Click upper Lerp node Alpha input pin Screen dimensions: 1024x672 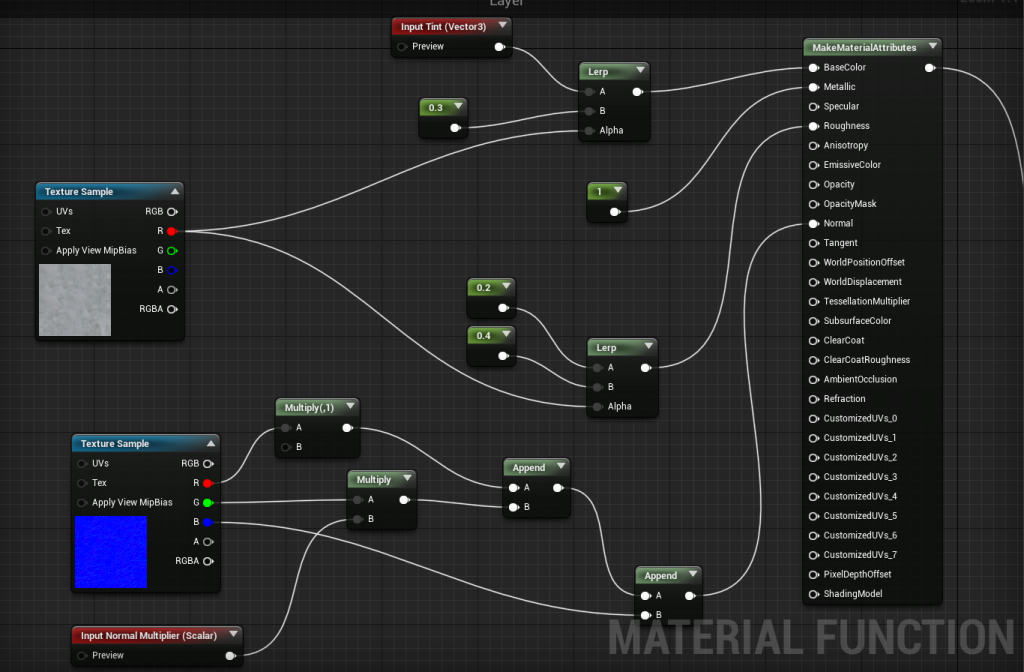click(590, 131)
